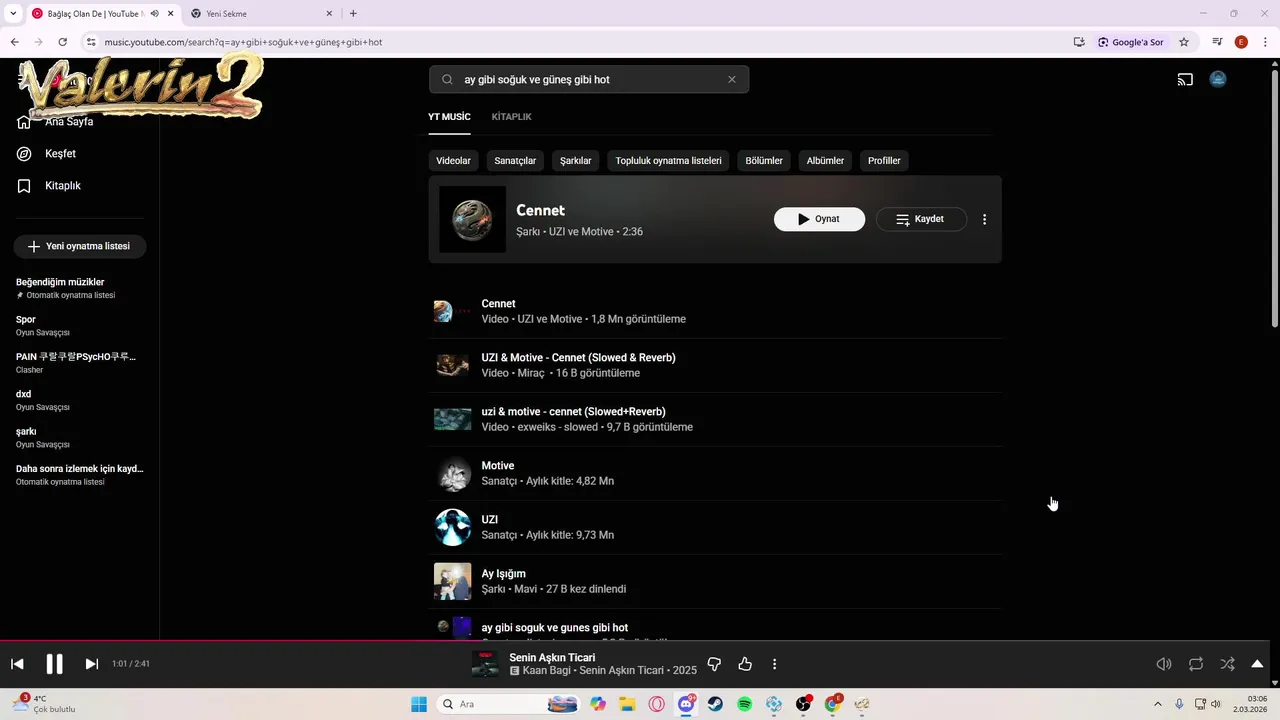The image size is (1280, 720).
Task: Open Windows Start menu
Action: click(x=419, y=704)
